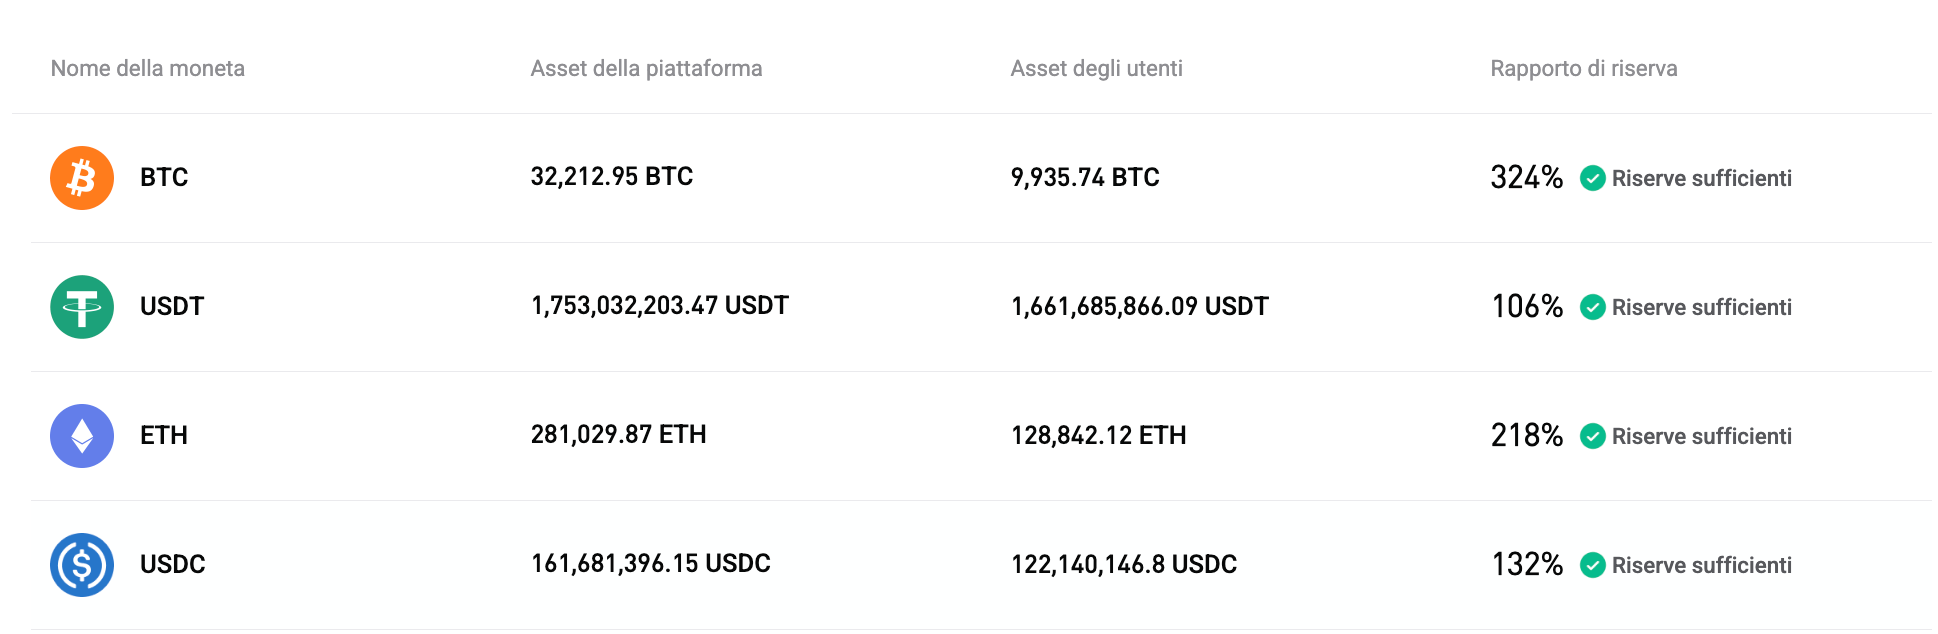Click the 'Asset degli utenti' header

pos(1096,69)
